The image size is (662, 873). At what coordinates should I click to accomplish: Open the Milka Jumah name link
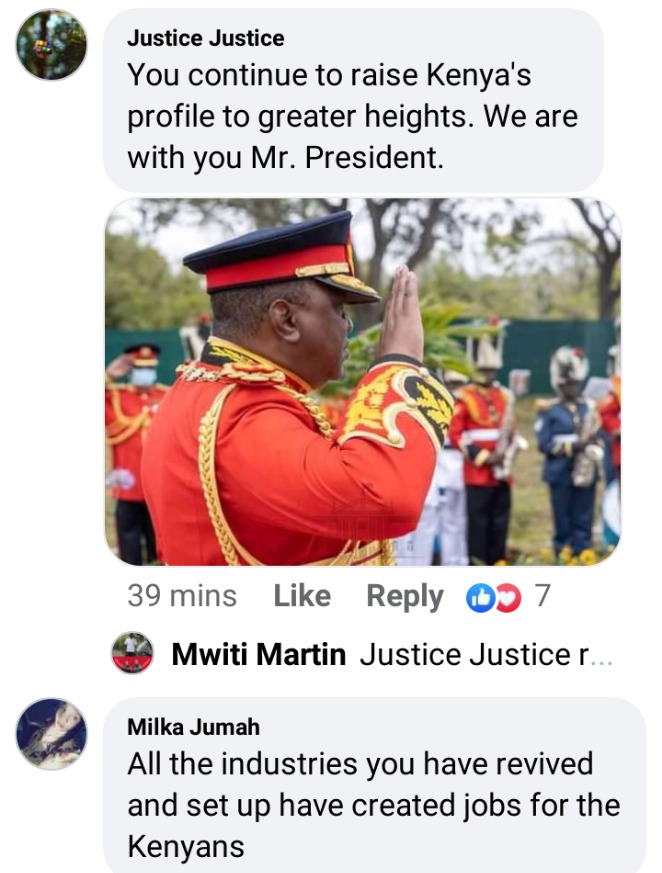pyautogui.click(x=193, y=727)
